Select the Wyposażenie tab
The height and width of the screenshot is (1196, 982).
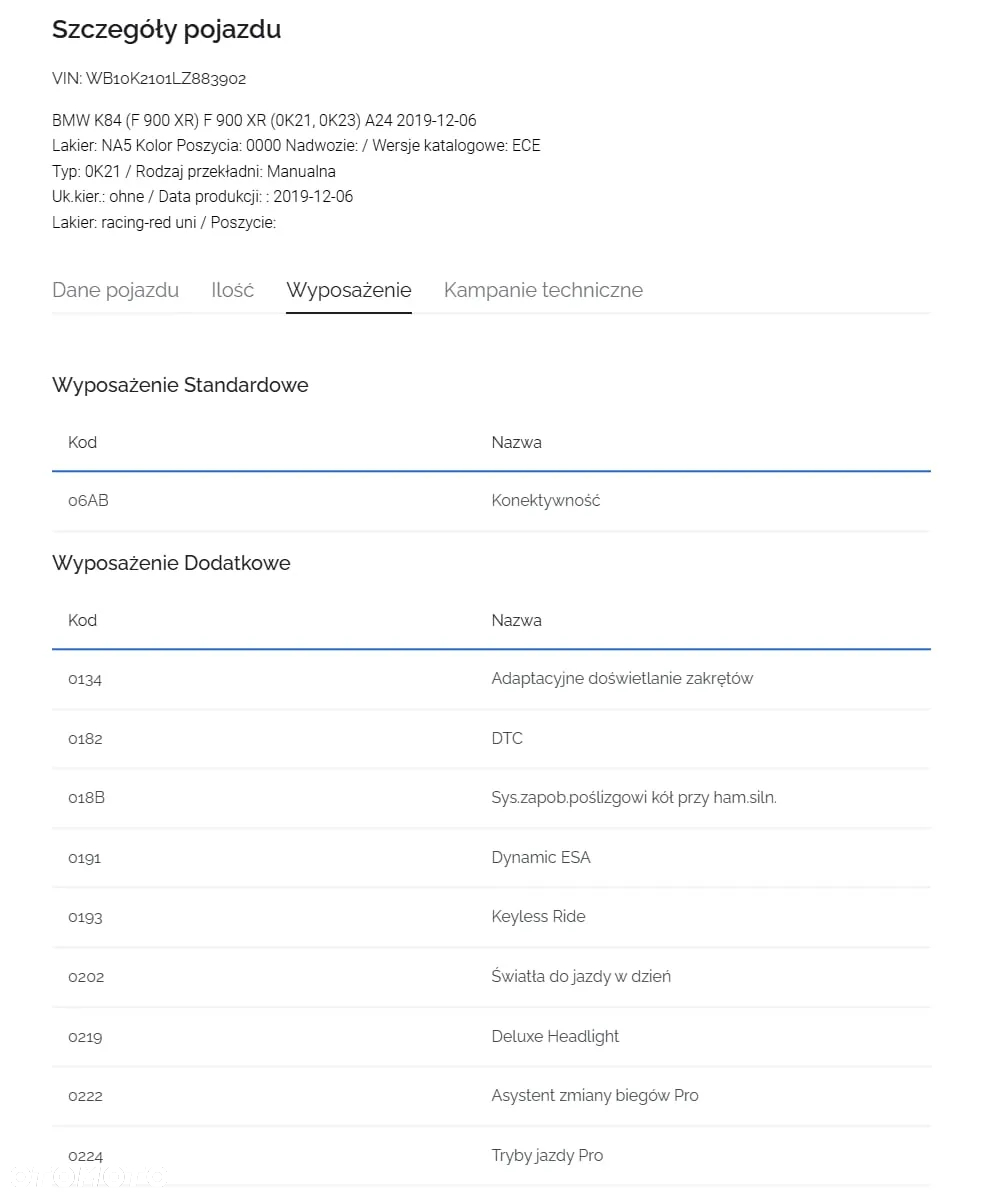[x=349, y=290]
